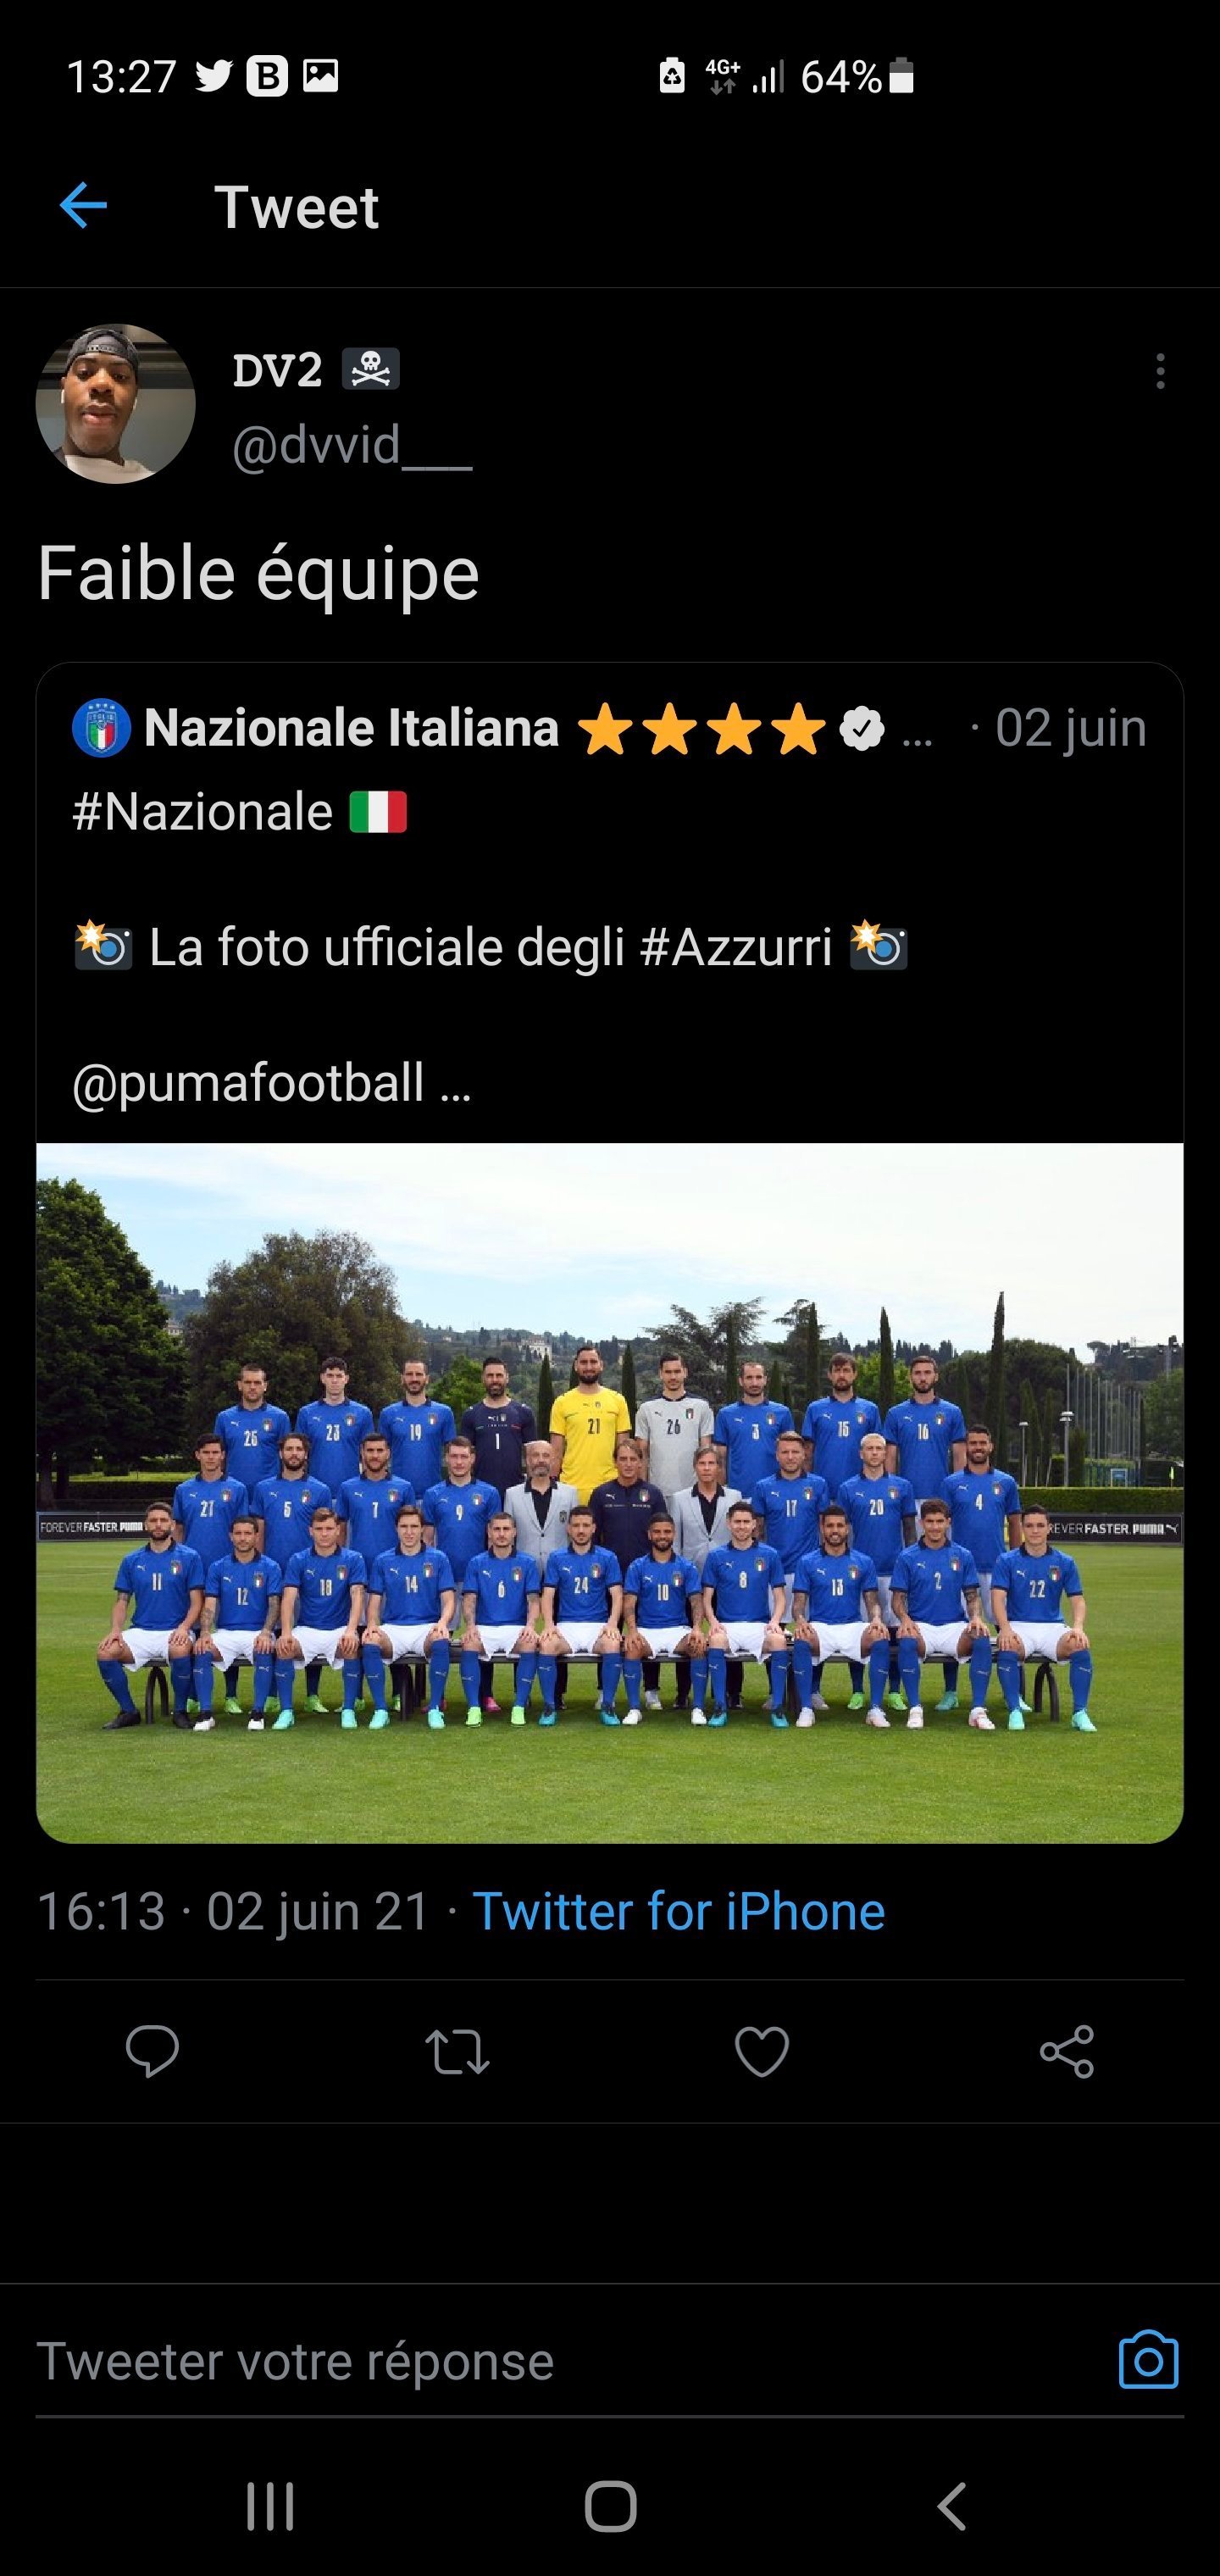The height and width of the screenshot is (2576, 1220).
Task: Tap camera icon in reply bar
Action: pyautogui.click(x=1148, y=2361)
